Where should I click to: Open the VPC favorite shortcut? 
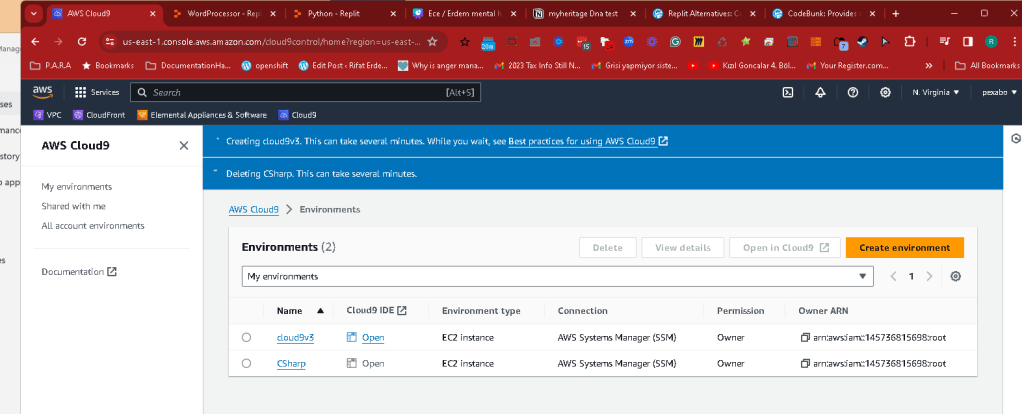tap(48, 115)
